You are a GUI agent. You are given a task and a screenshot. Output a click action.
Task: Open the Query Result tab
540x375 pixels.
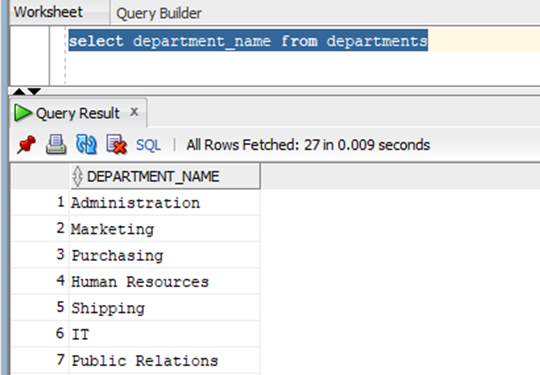[x=78, y=113]
